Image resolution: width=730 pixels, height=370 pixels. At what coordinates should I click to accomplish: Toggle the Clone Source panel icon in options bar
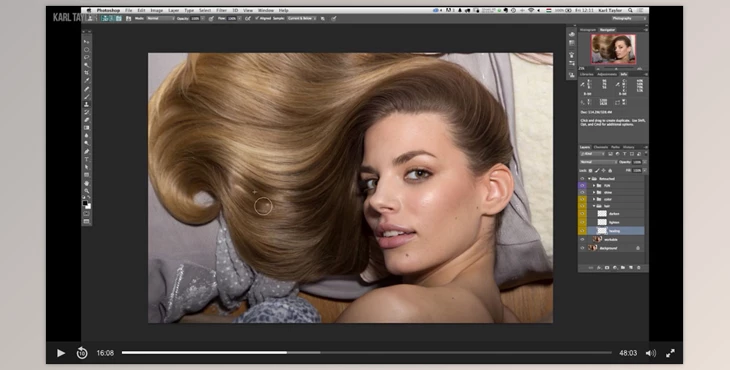pos(128,19)
